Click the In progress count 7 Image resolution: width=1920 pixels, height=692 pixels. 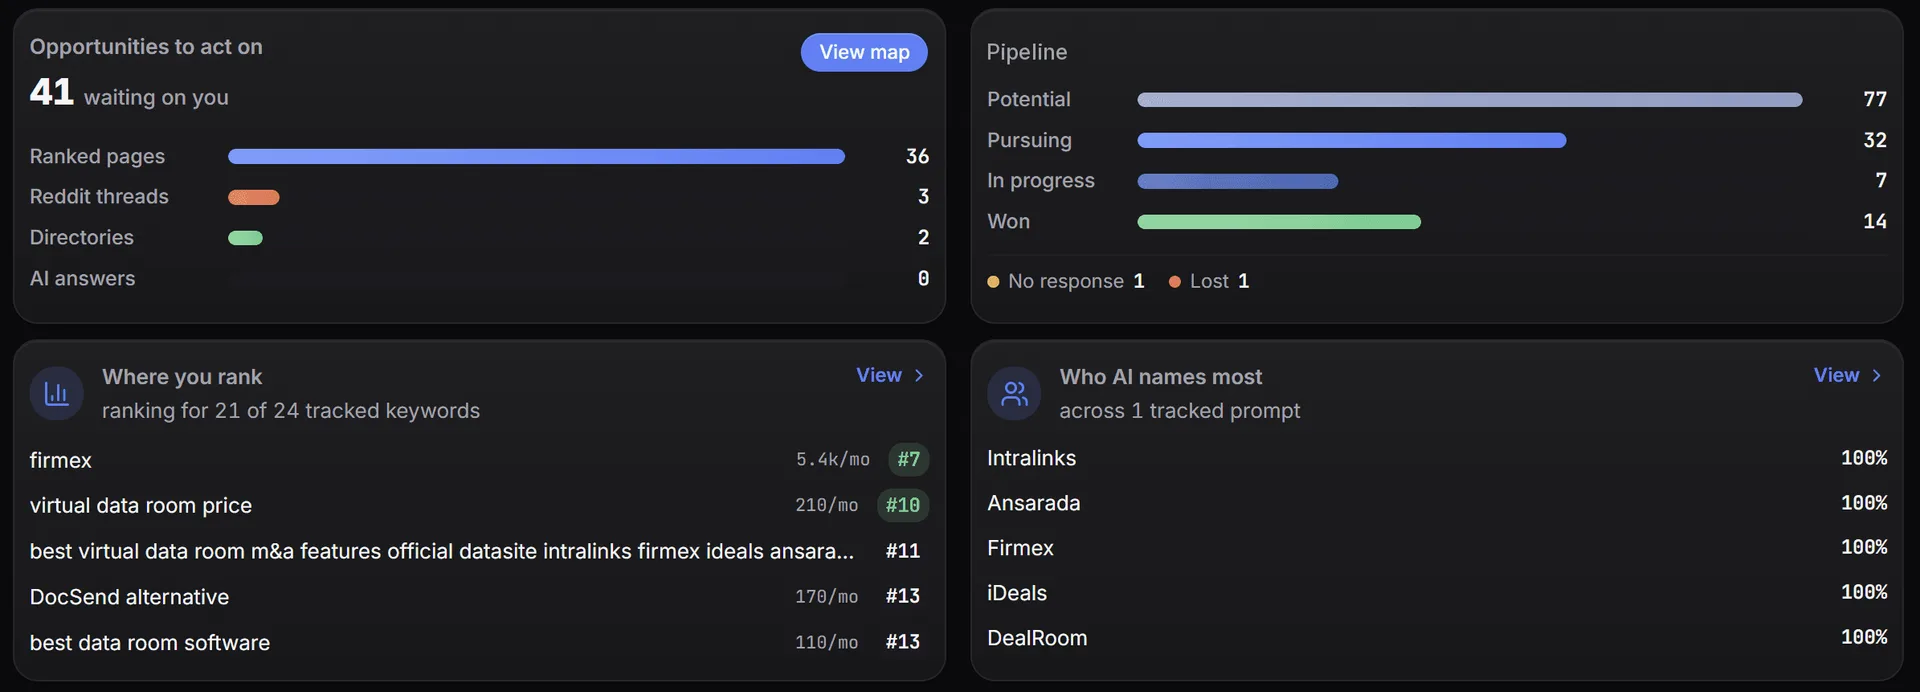coord(1881,181)
